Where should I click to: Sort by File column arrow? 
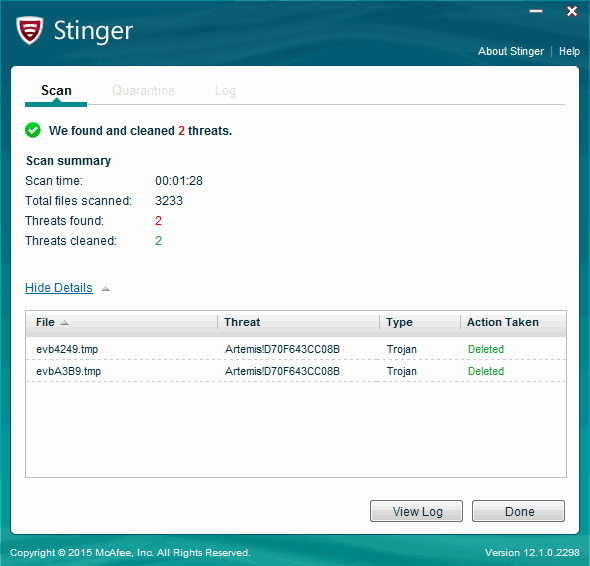[x=65, y=323]
